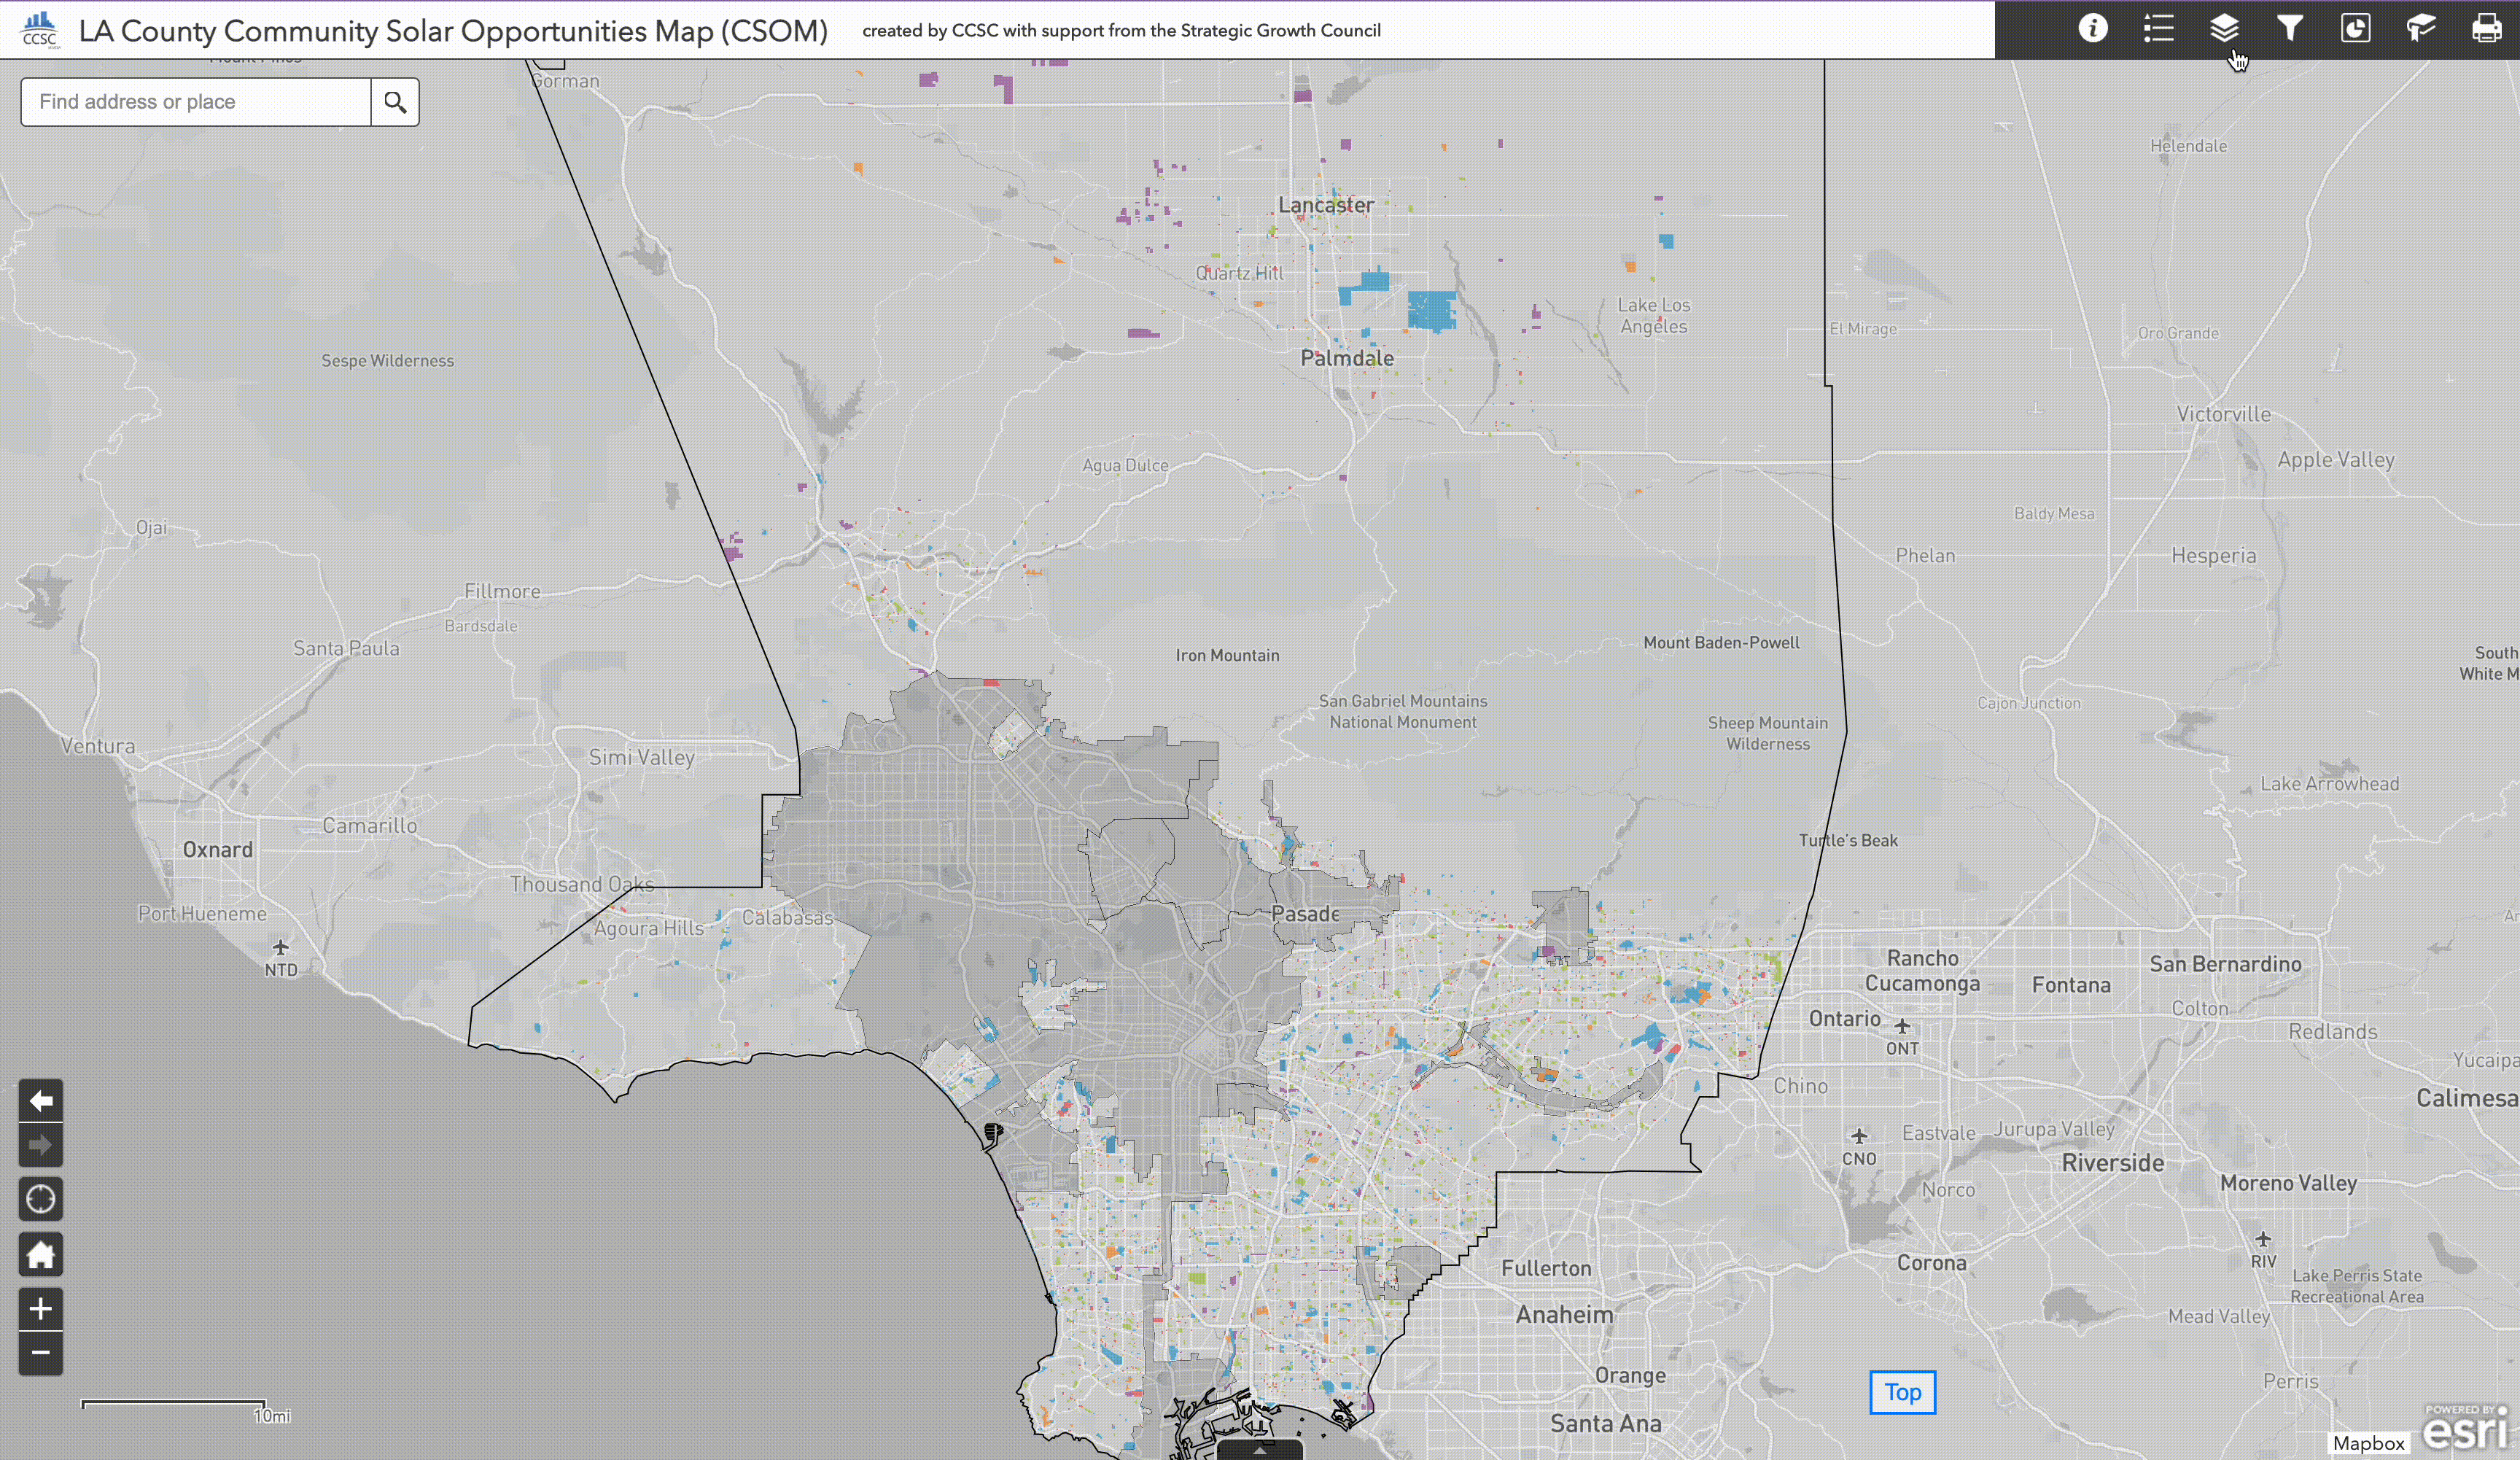Viewport: 2520px width, 1460px height.
Task: Click the CCSC logo in header
Action: click(40, 29)
